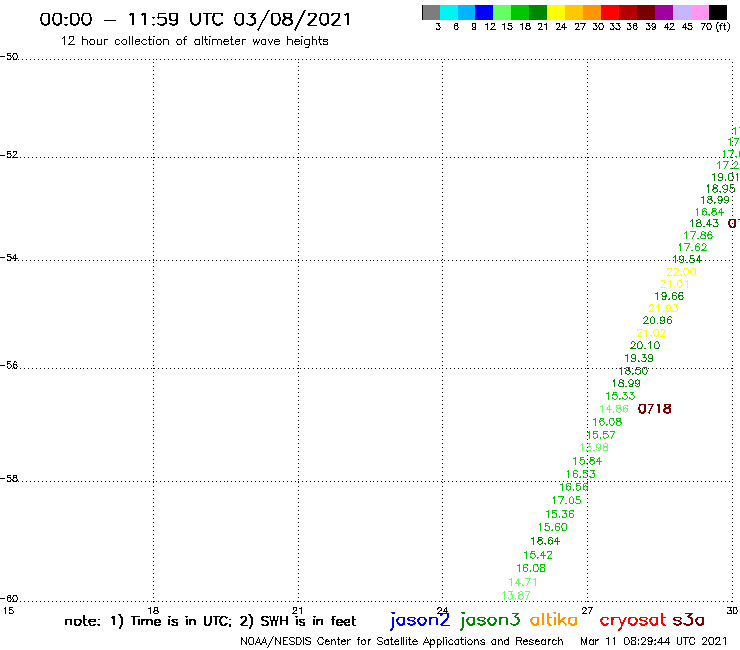Image resolution: width=740 pixels, height=650 pixels.
Task: Click the wave height value 16.53
Action: coord(580,474)
